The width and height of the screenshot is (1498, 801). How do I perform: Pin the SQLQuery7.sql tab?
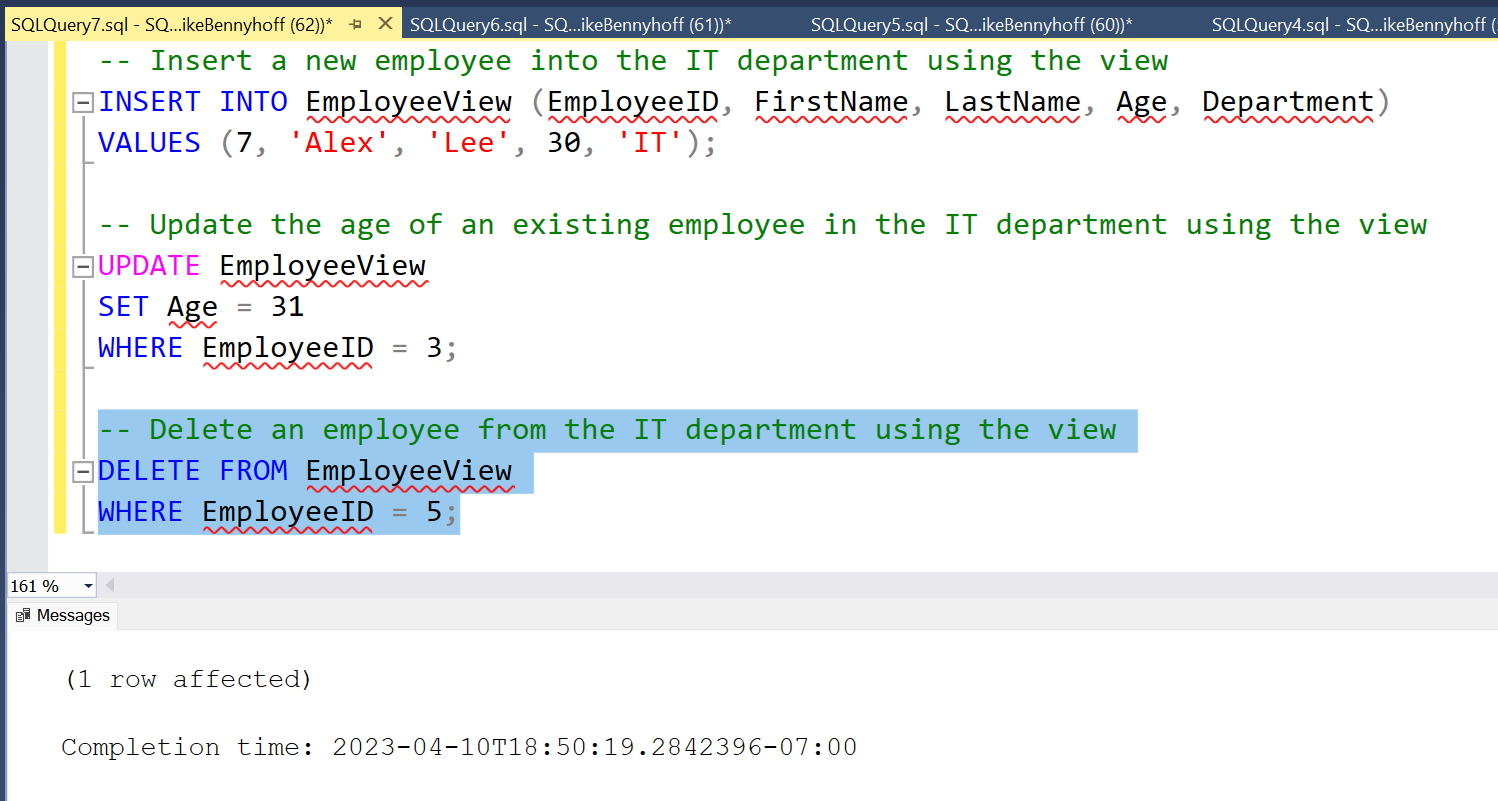coord(356,24)
